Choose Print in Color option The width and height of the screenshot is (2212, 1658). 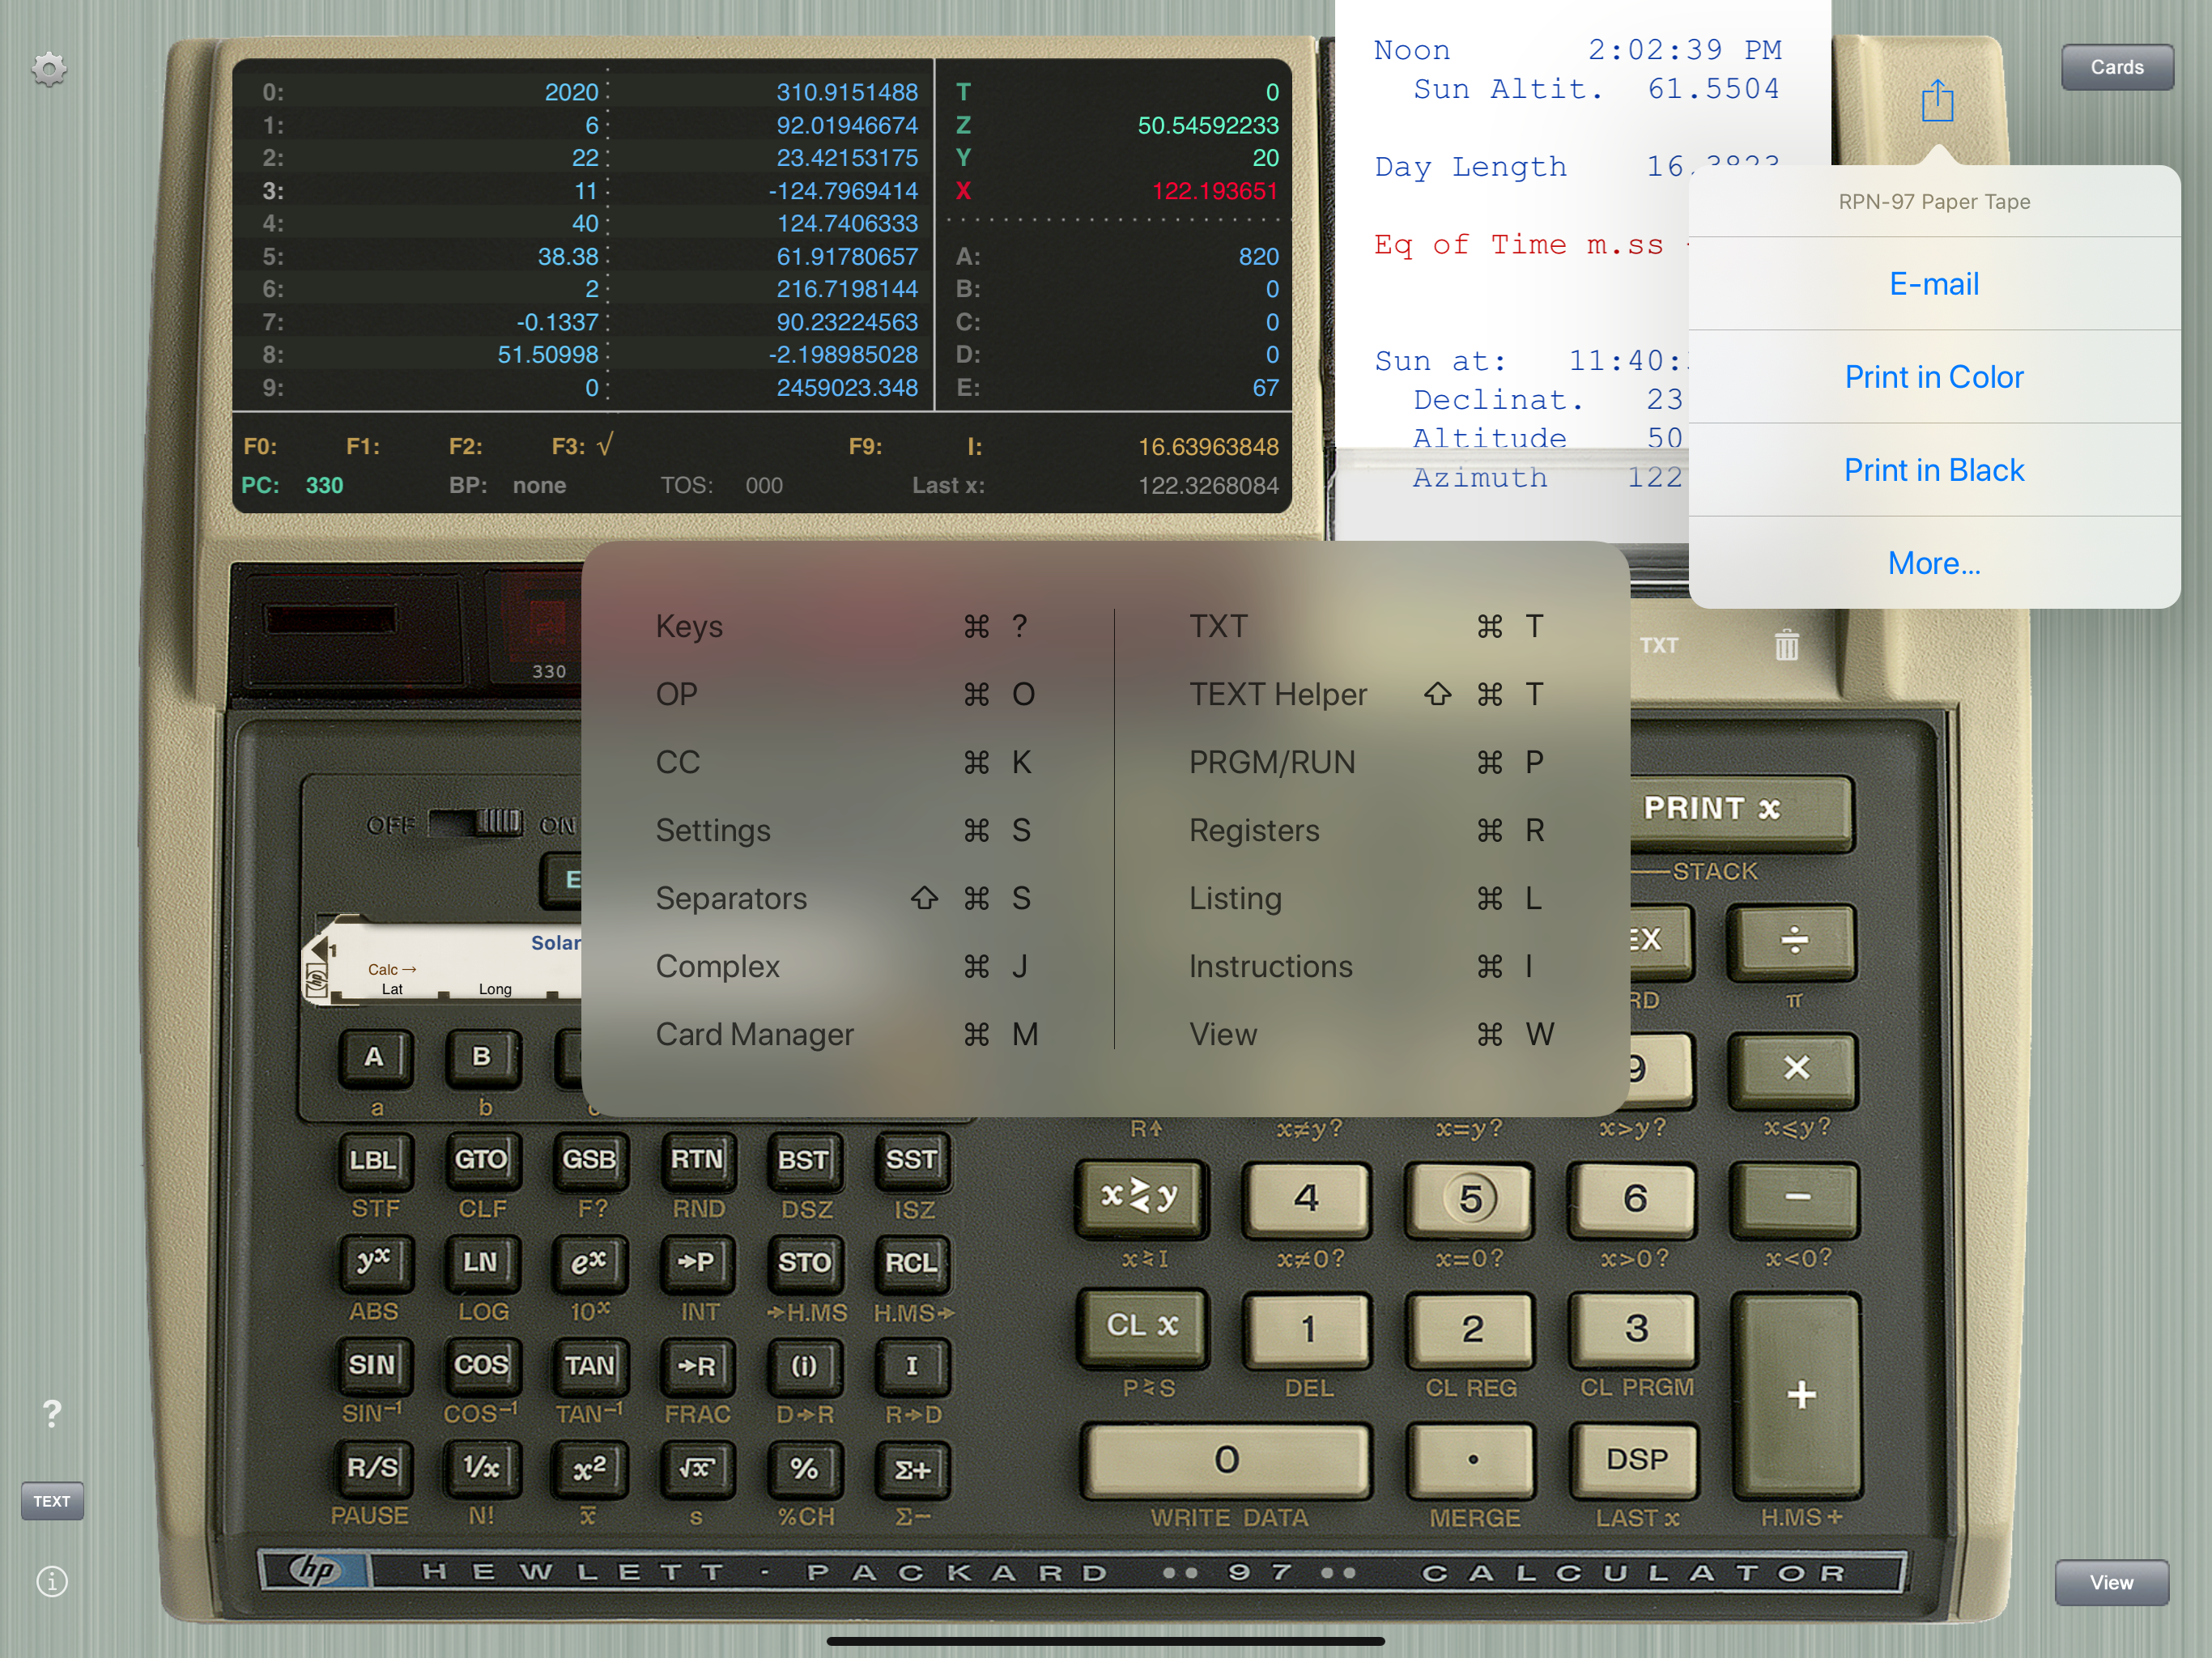(1933, 377)
